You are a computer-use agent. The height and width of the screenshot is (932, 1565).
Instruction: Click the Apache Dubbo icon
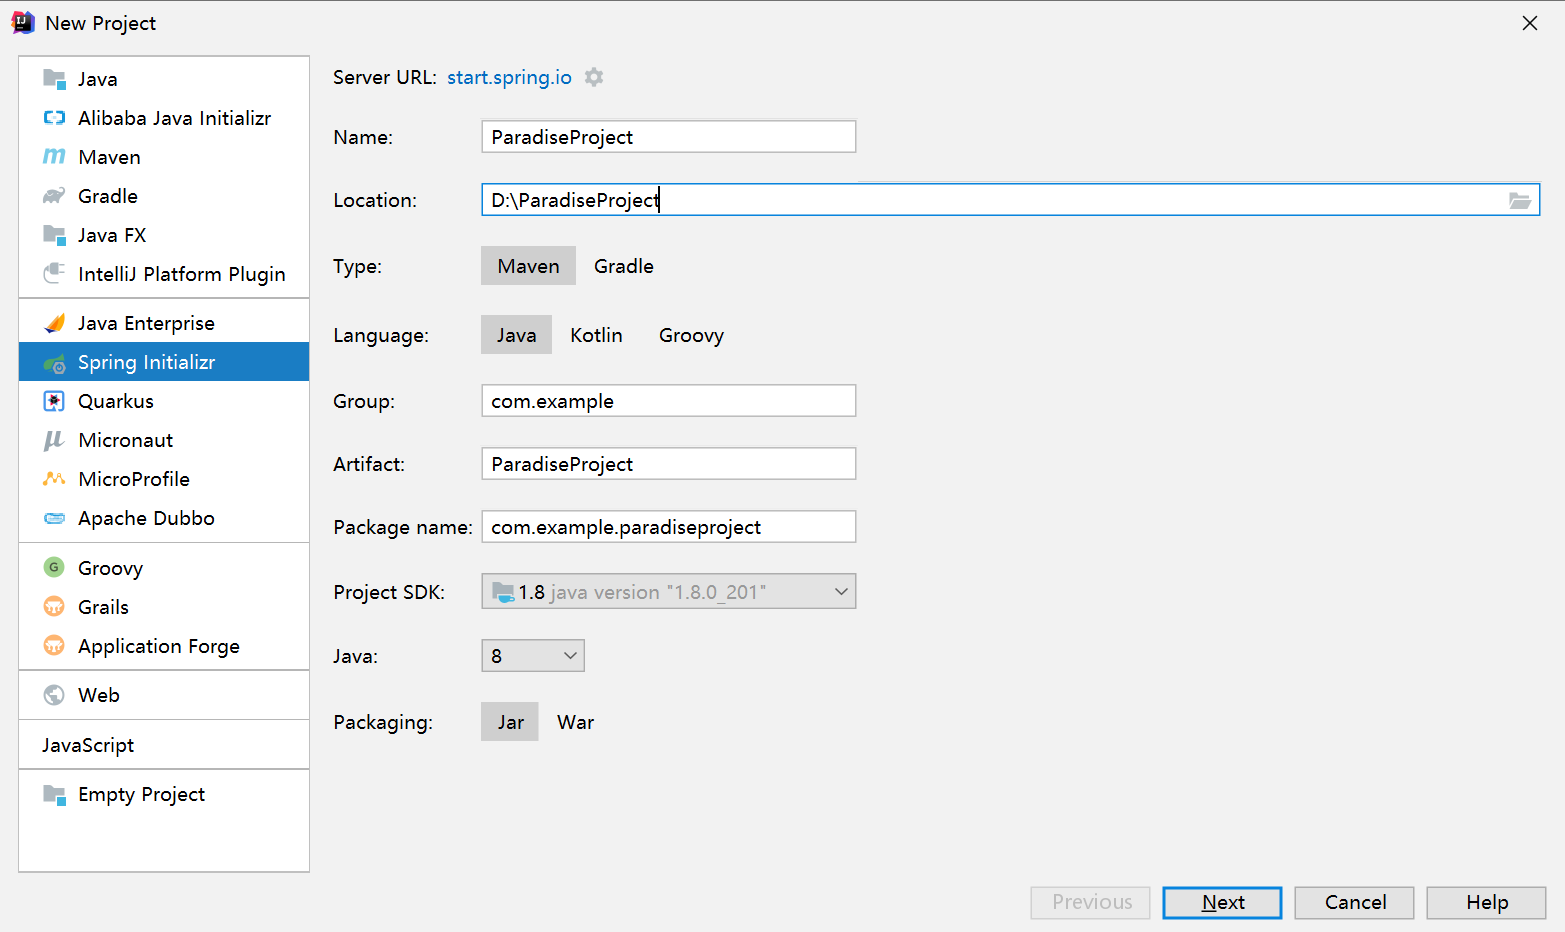(x=54, y=518)
